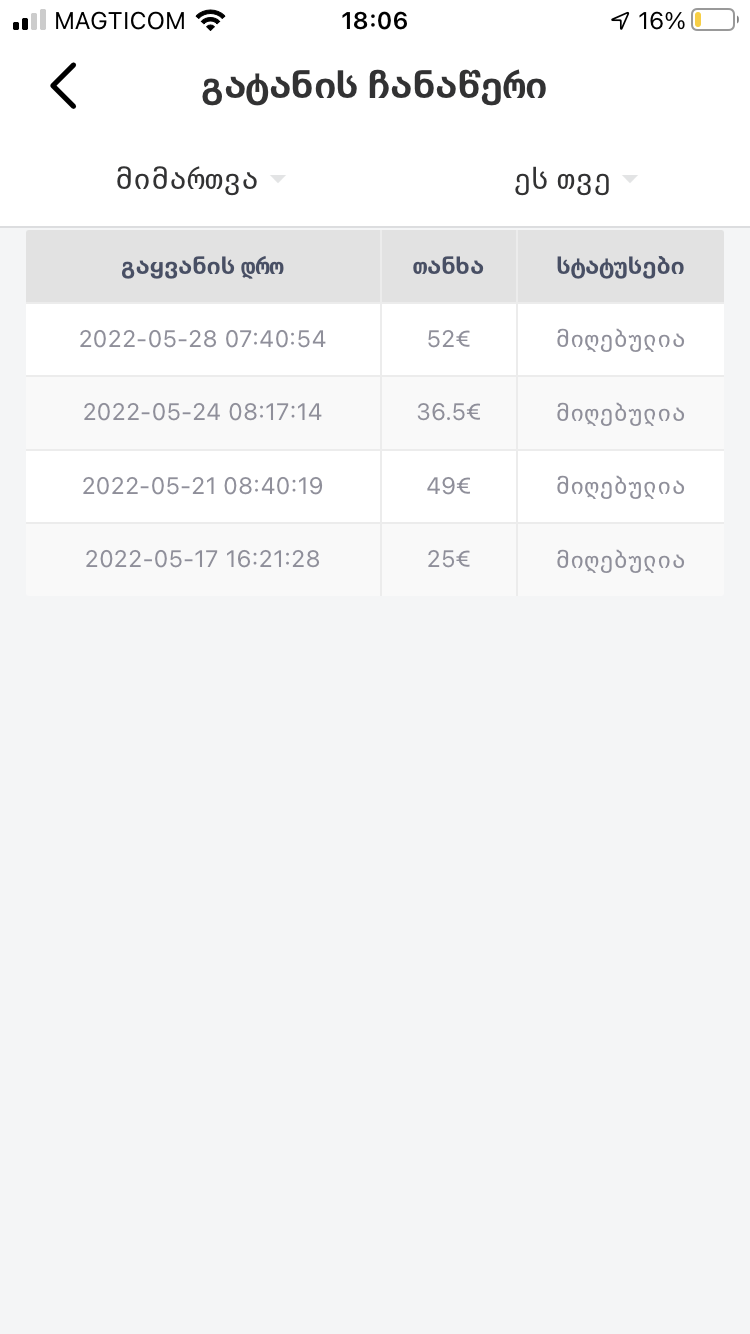The width and height of the screenshot is (750, 1334).
Task: Click the გაყვანის დრო column header
Action: click(203, 267)
